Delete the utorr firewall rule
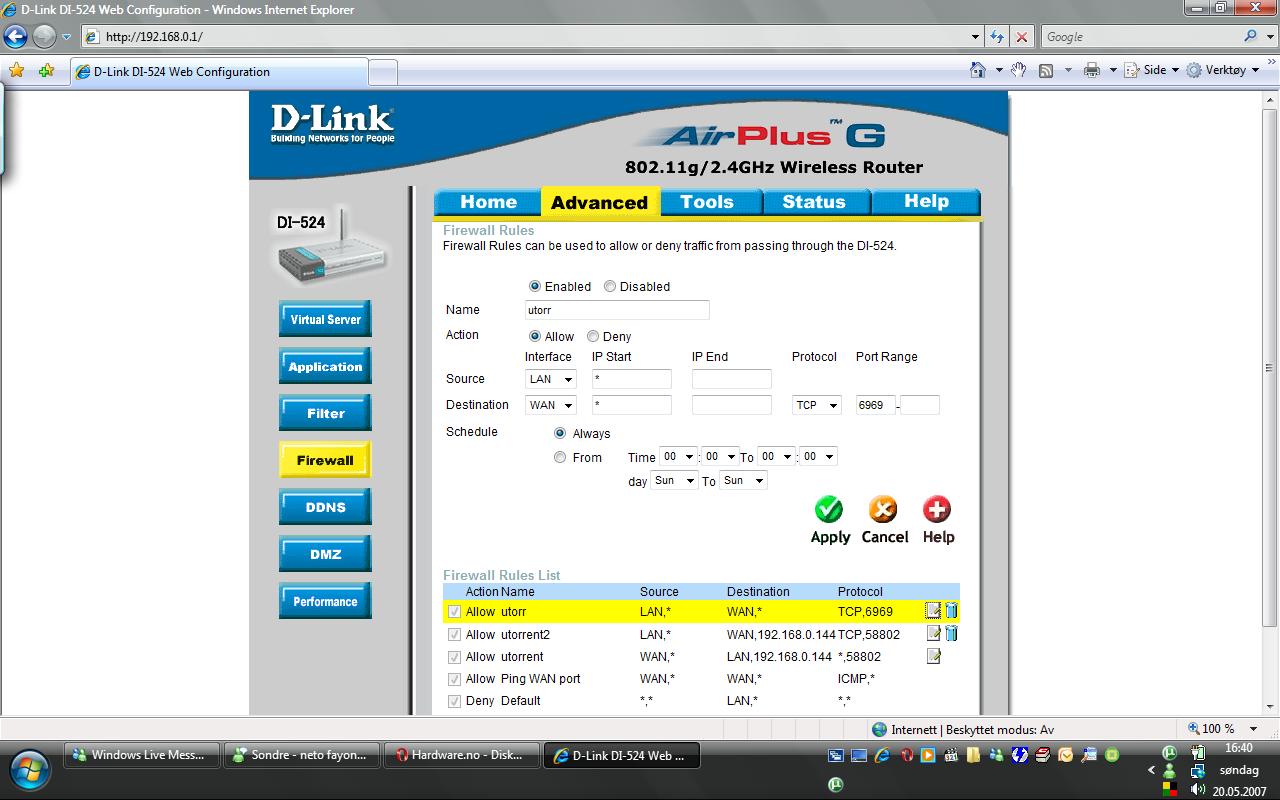This screenshot has height=800, width=1280. (951, 610)
